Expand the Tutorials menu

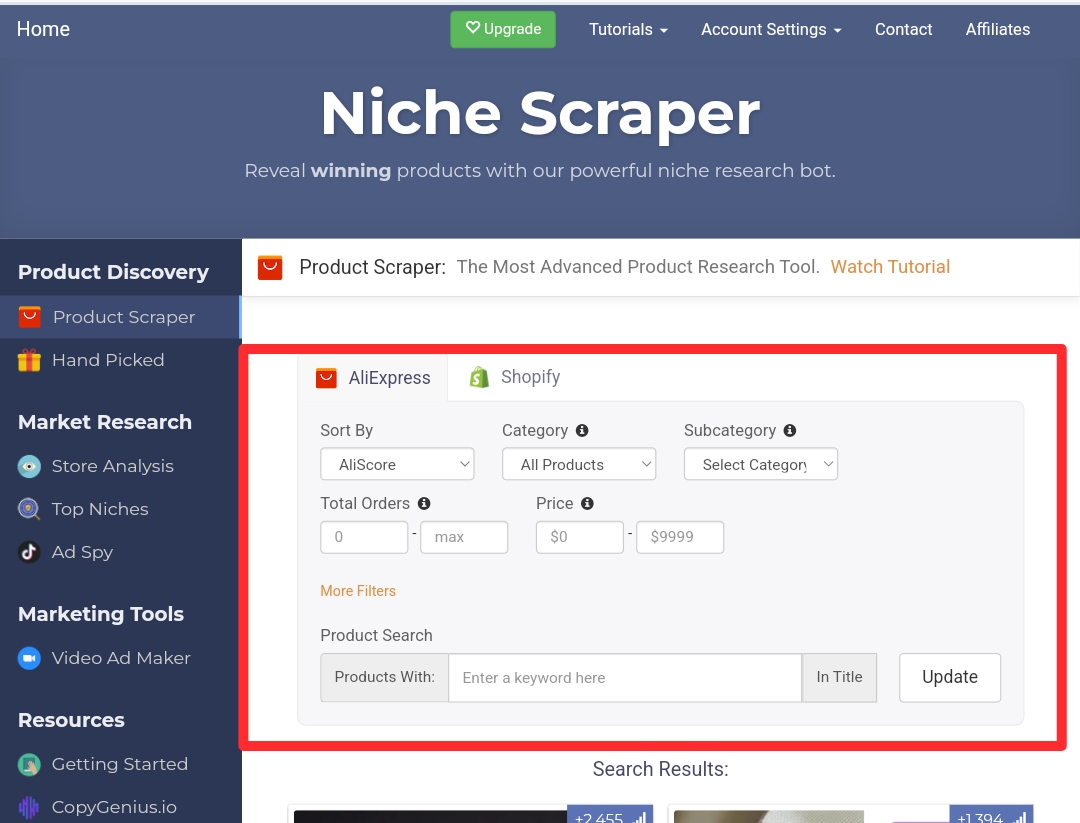pyautogui.click(x=628, y=30)
